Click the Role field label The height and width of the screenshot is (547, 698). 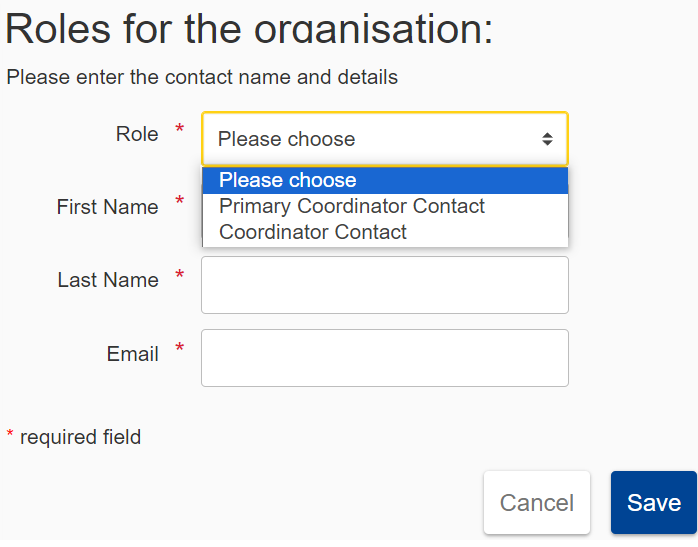click(137, 134)
